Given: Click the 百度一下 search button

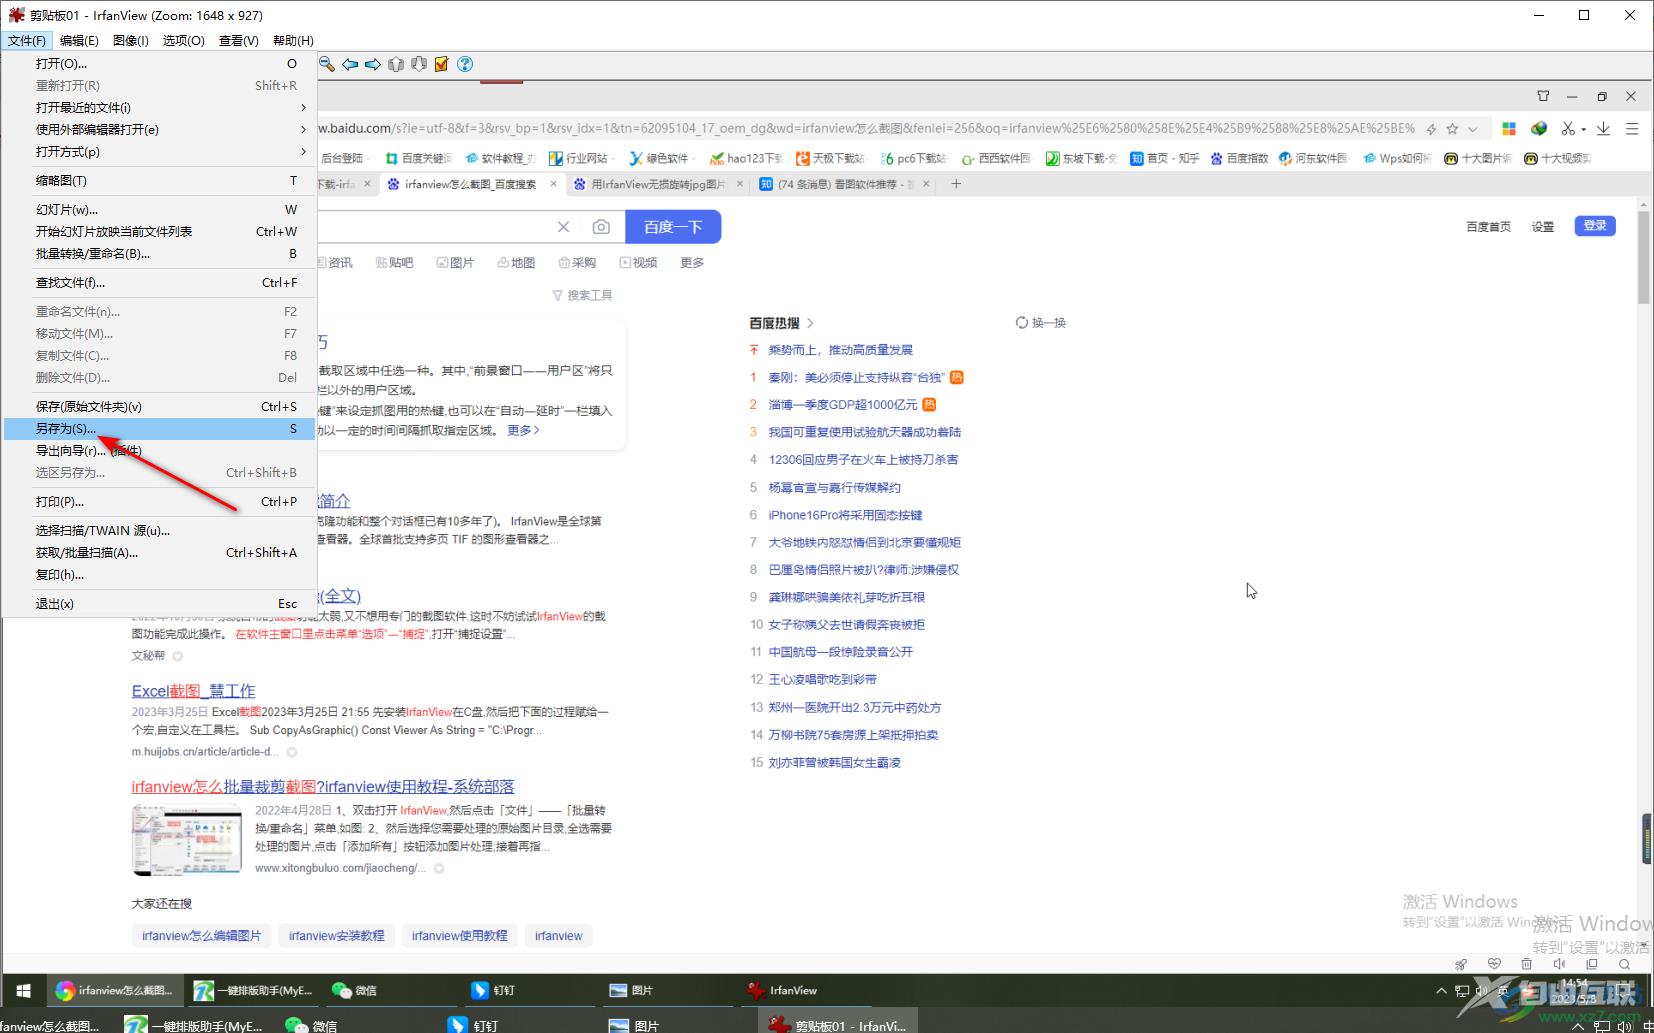Looking at the screenshot, I should tap(673, 227).
